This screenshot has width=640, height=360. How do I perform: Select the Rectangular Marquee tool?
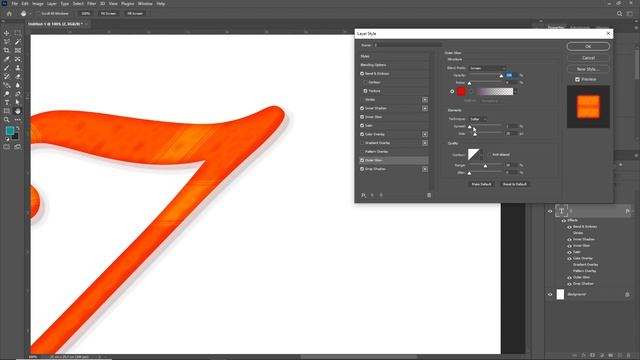tap(18, 33)
